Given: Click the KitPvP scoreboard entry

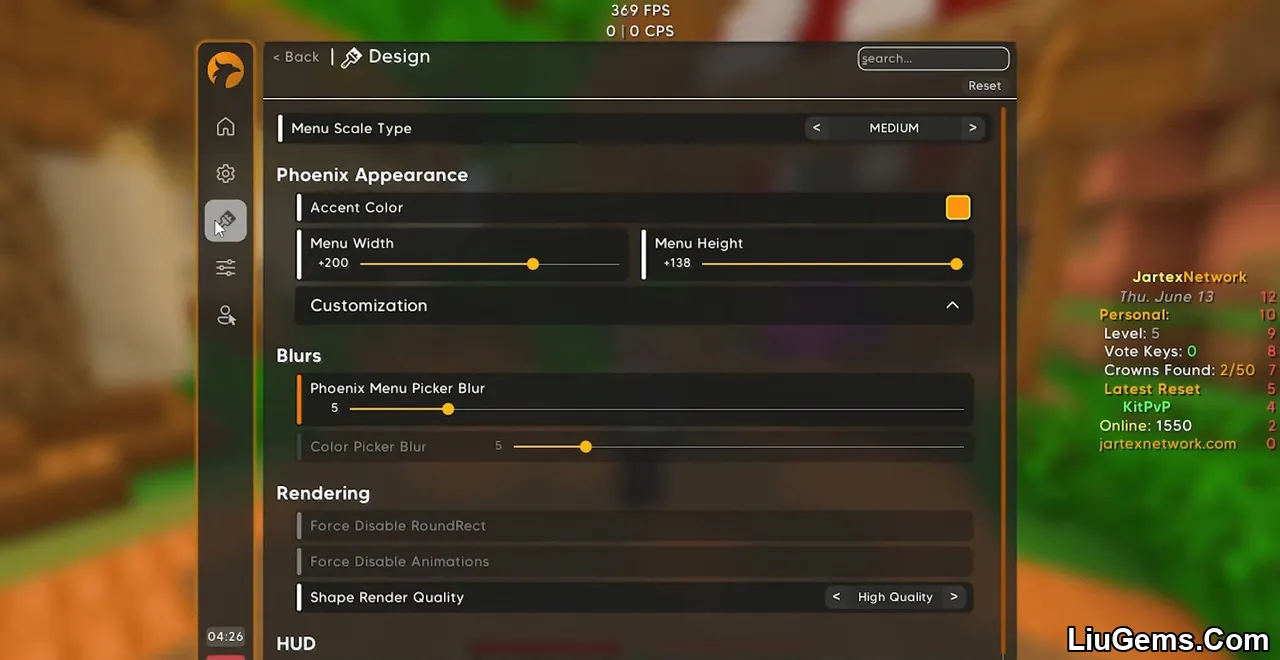Looking at the screenshot, I should pos(1146,407).
